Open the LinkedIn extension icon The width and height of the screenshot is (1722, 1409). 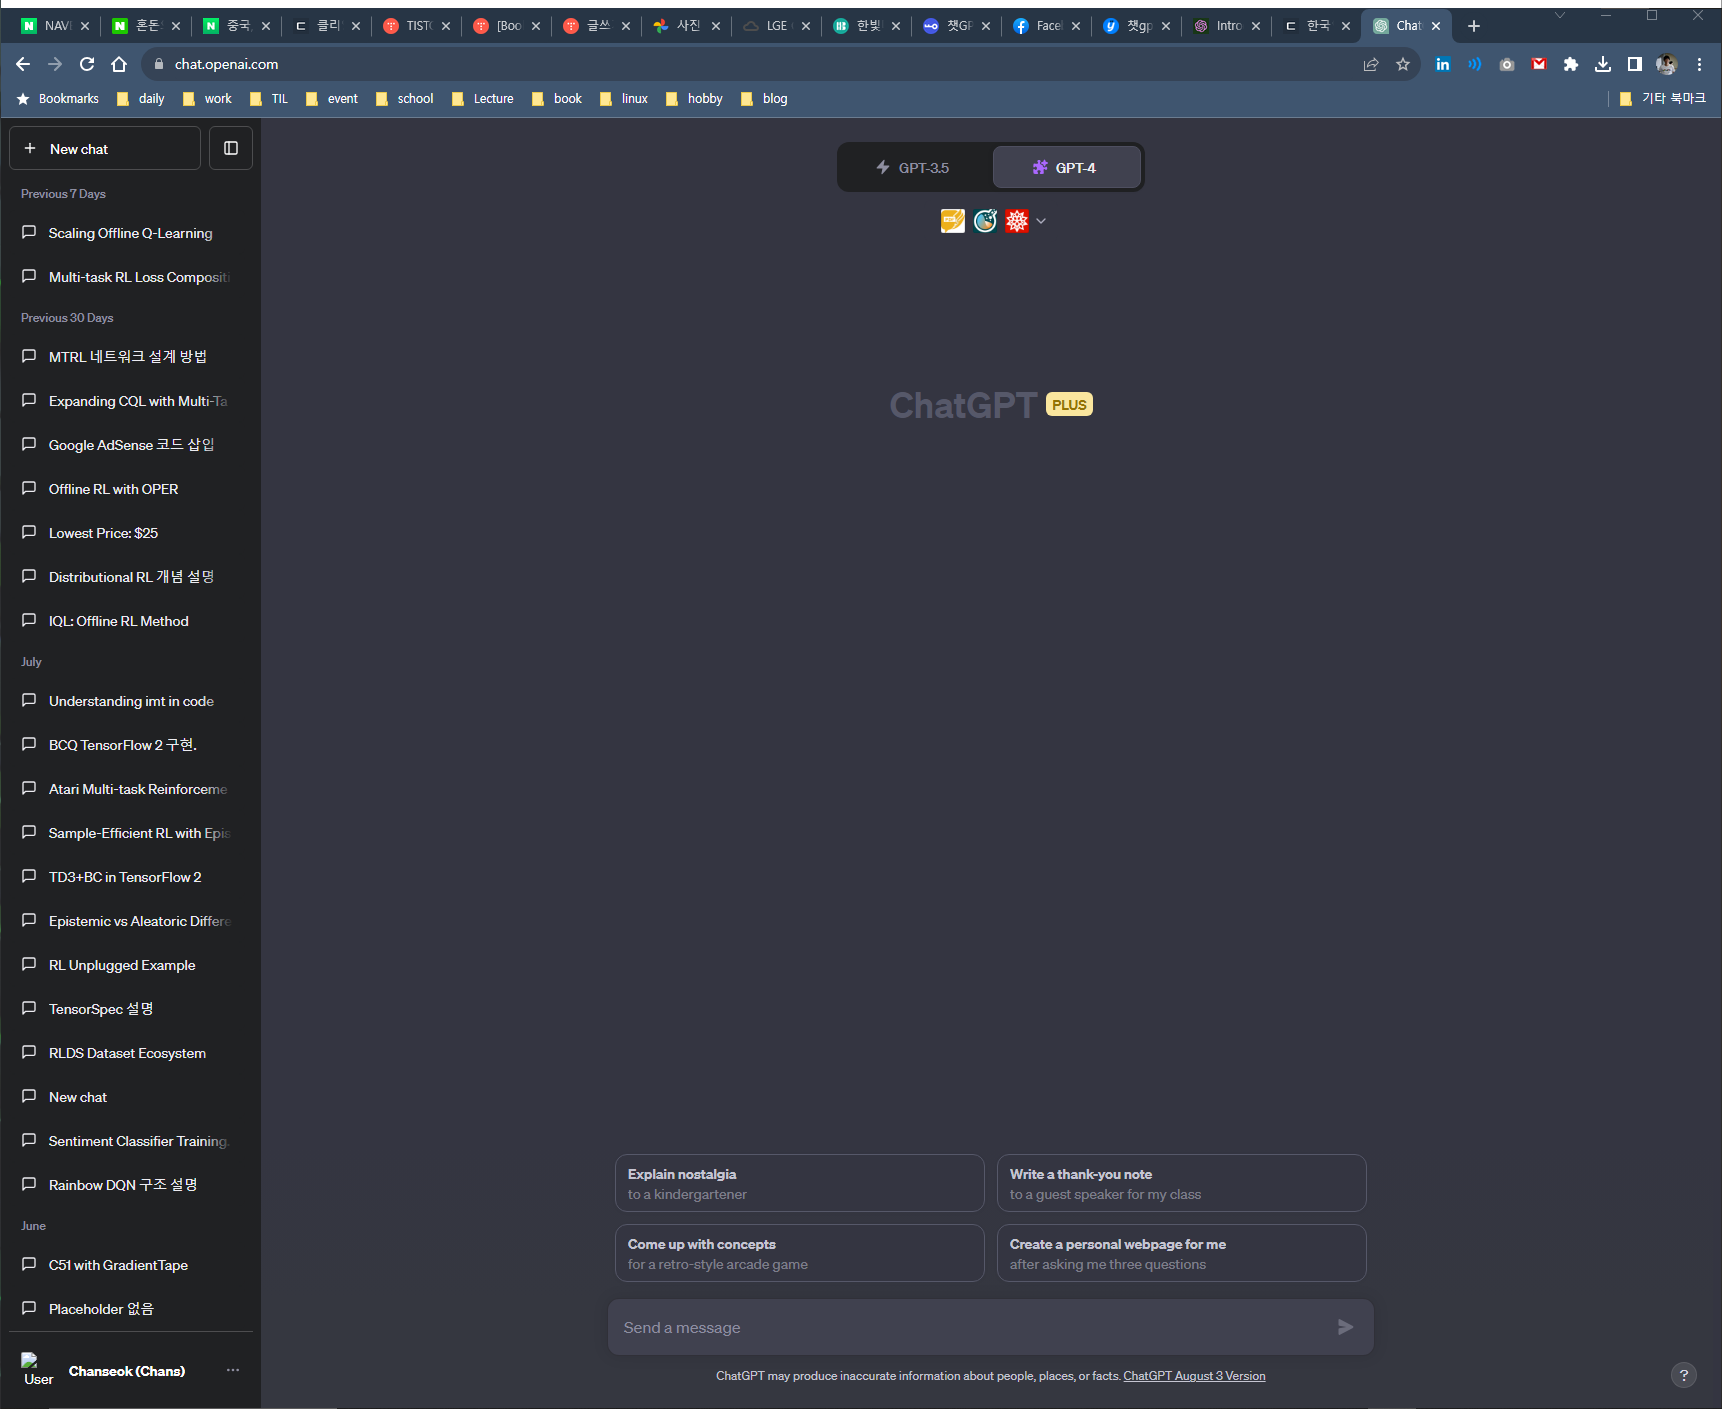tap(1443, 64)
